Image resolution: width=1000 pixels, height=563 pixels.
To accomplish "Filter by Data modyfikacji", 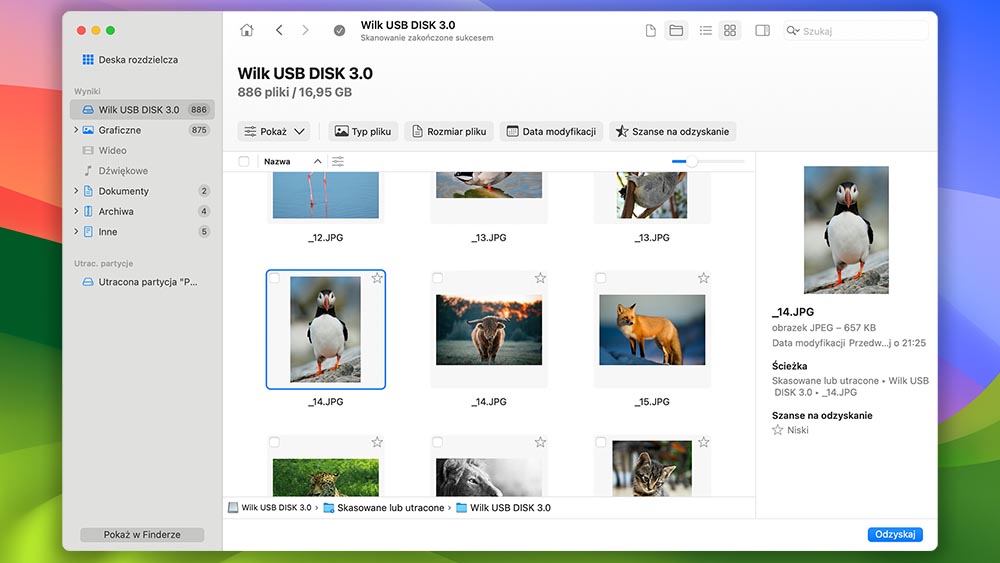I will click(552, 131).
